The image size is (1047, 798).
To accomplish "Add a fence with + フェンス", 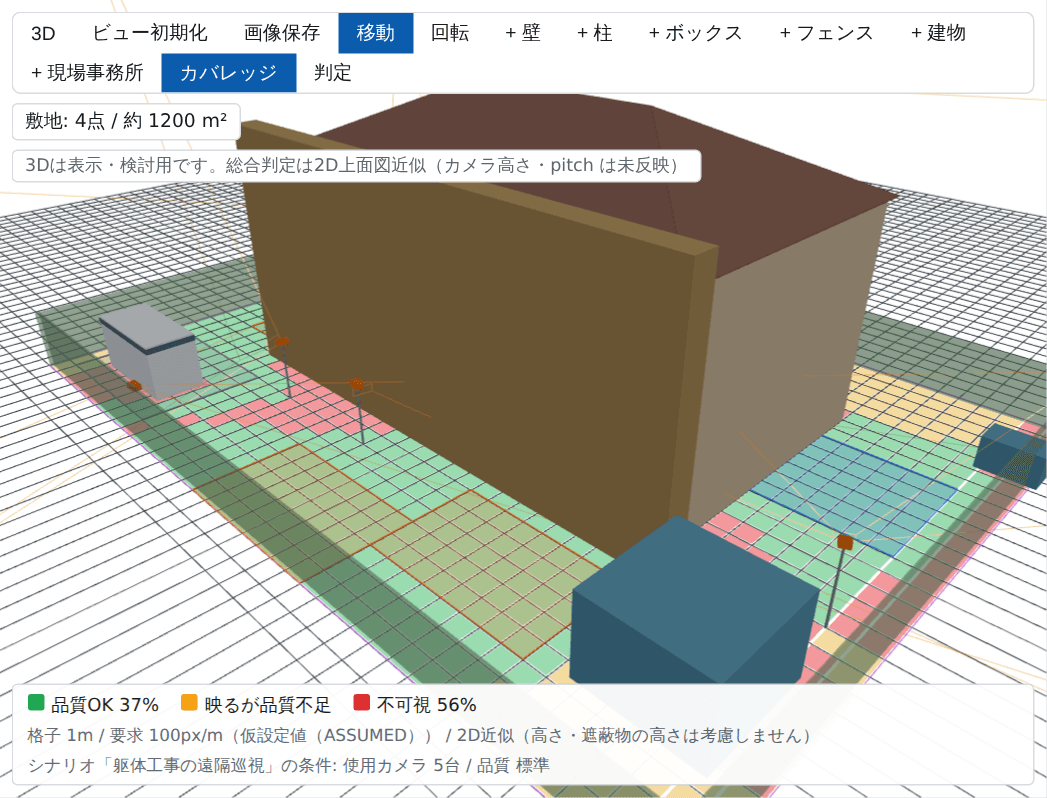I will pos(827,33).
